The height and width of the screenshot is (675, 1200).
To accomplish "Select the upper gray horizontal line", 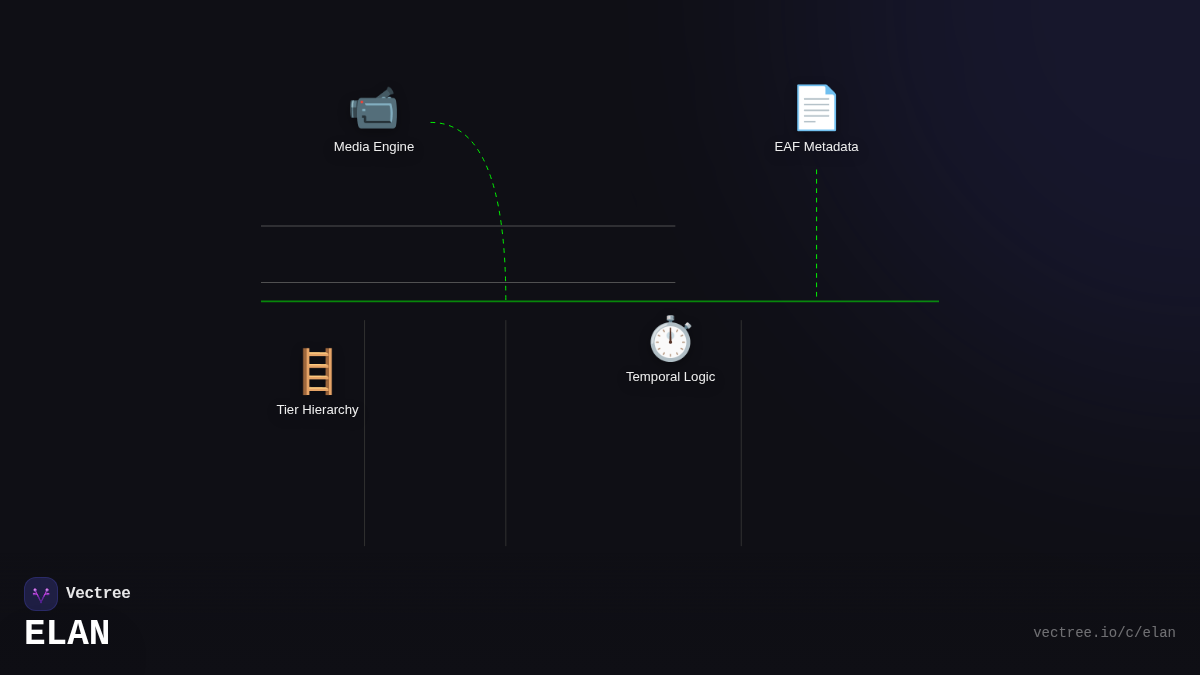I will point(468,226).
